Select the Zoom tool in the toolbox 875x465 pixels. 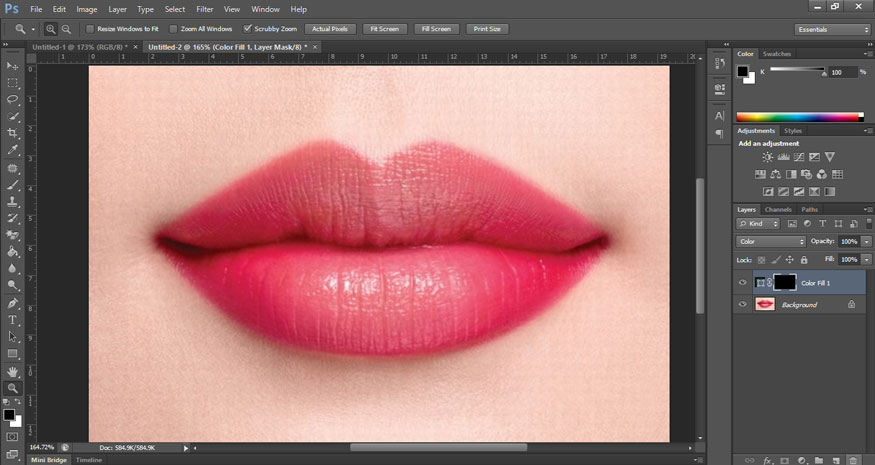(12, 389)
